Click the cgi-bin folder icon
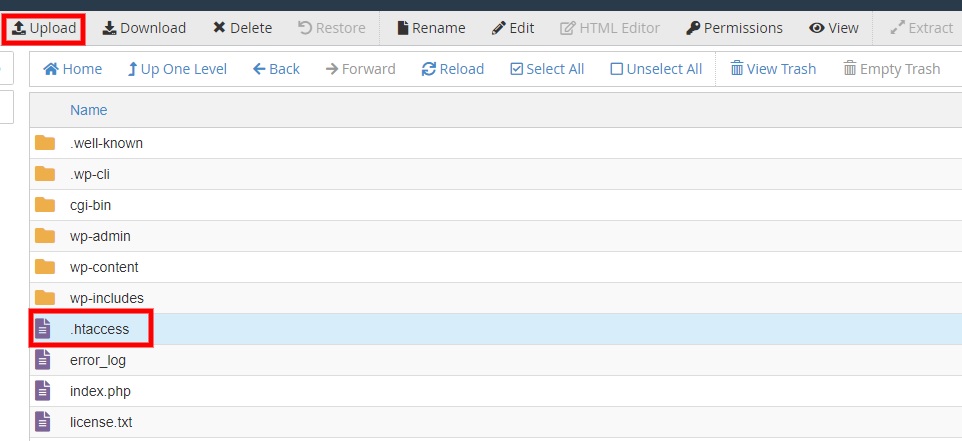962x441 pixels. (x=45, y=205)
